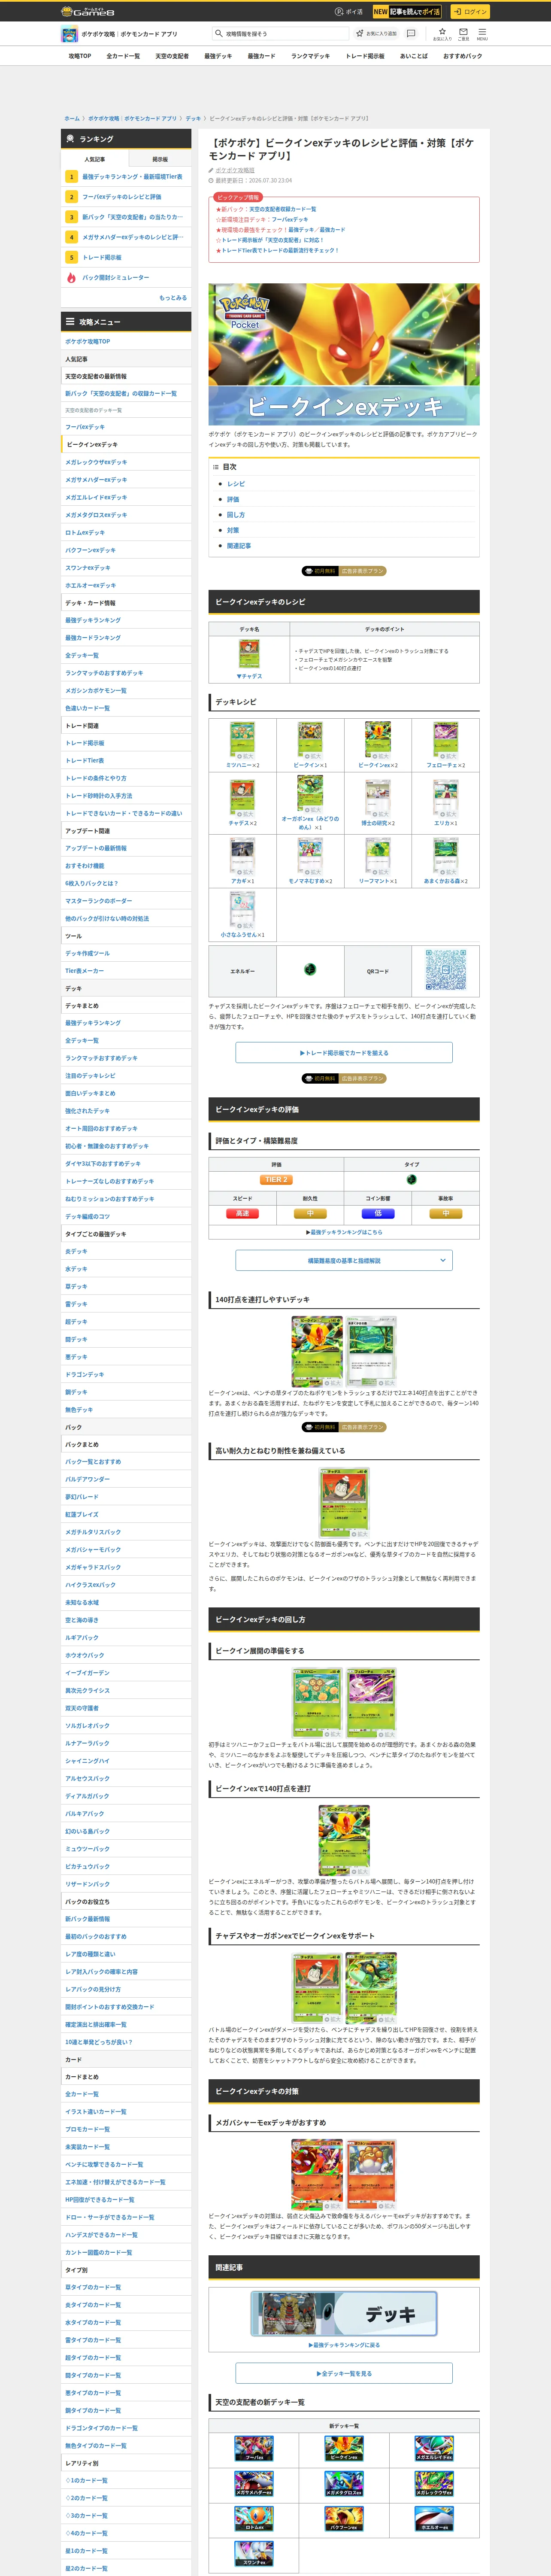Screen dimensions: 551x2576
Task: Switch to the 人気記事 ranking tab
Action: (94, 159)
